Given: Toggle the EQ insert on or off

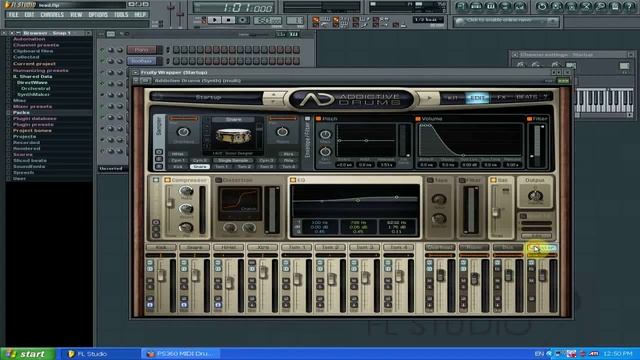Looking at the screenshot, I should coord(293,180).
